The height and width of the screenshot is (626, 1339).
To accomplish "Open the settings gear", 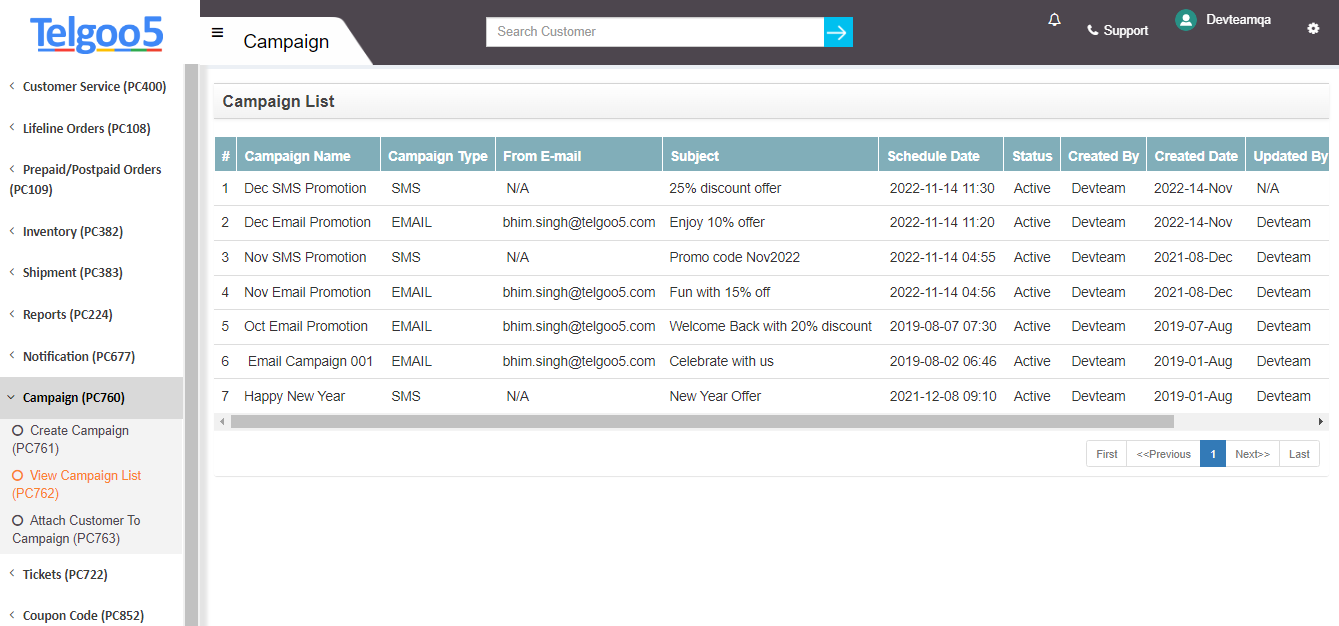I will [x=1312, y=29].
